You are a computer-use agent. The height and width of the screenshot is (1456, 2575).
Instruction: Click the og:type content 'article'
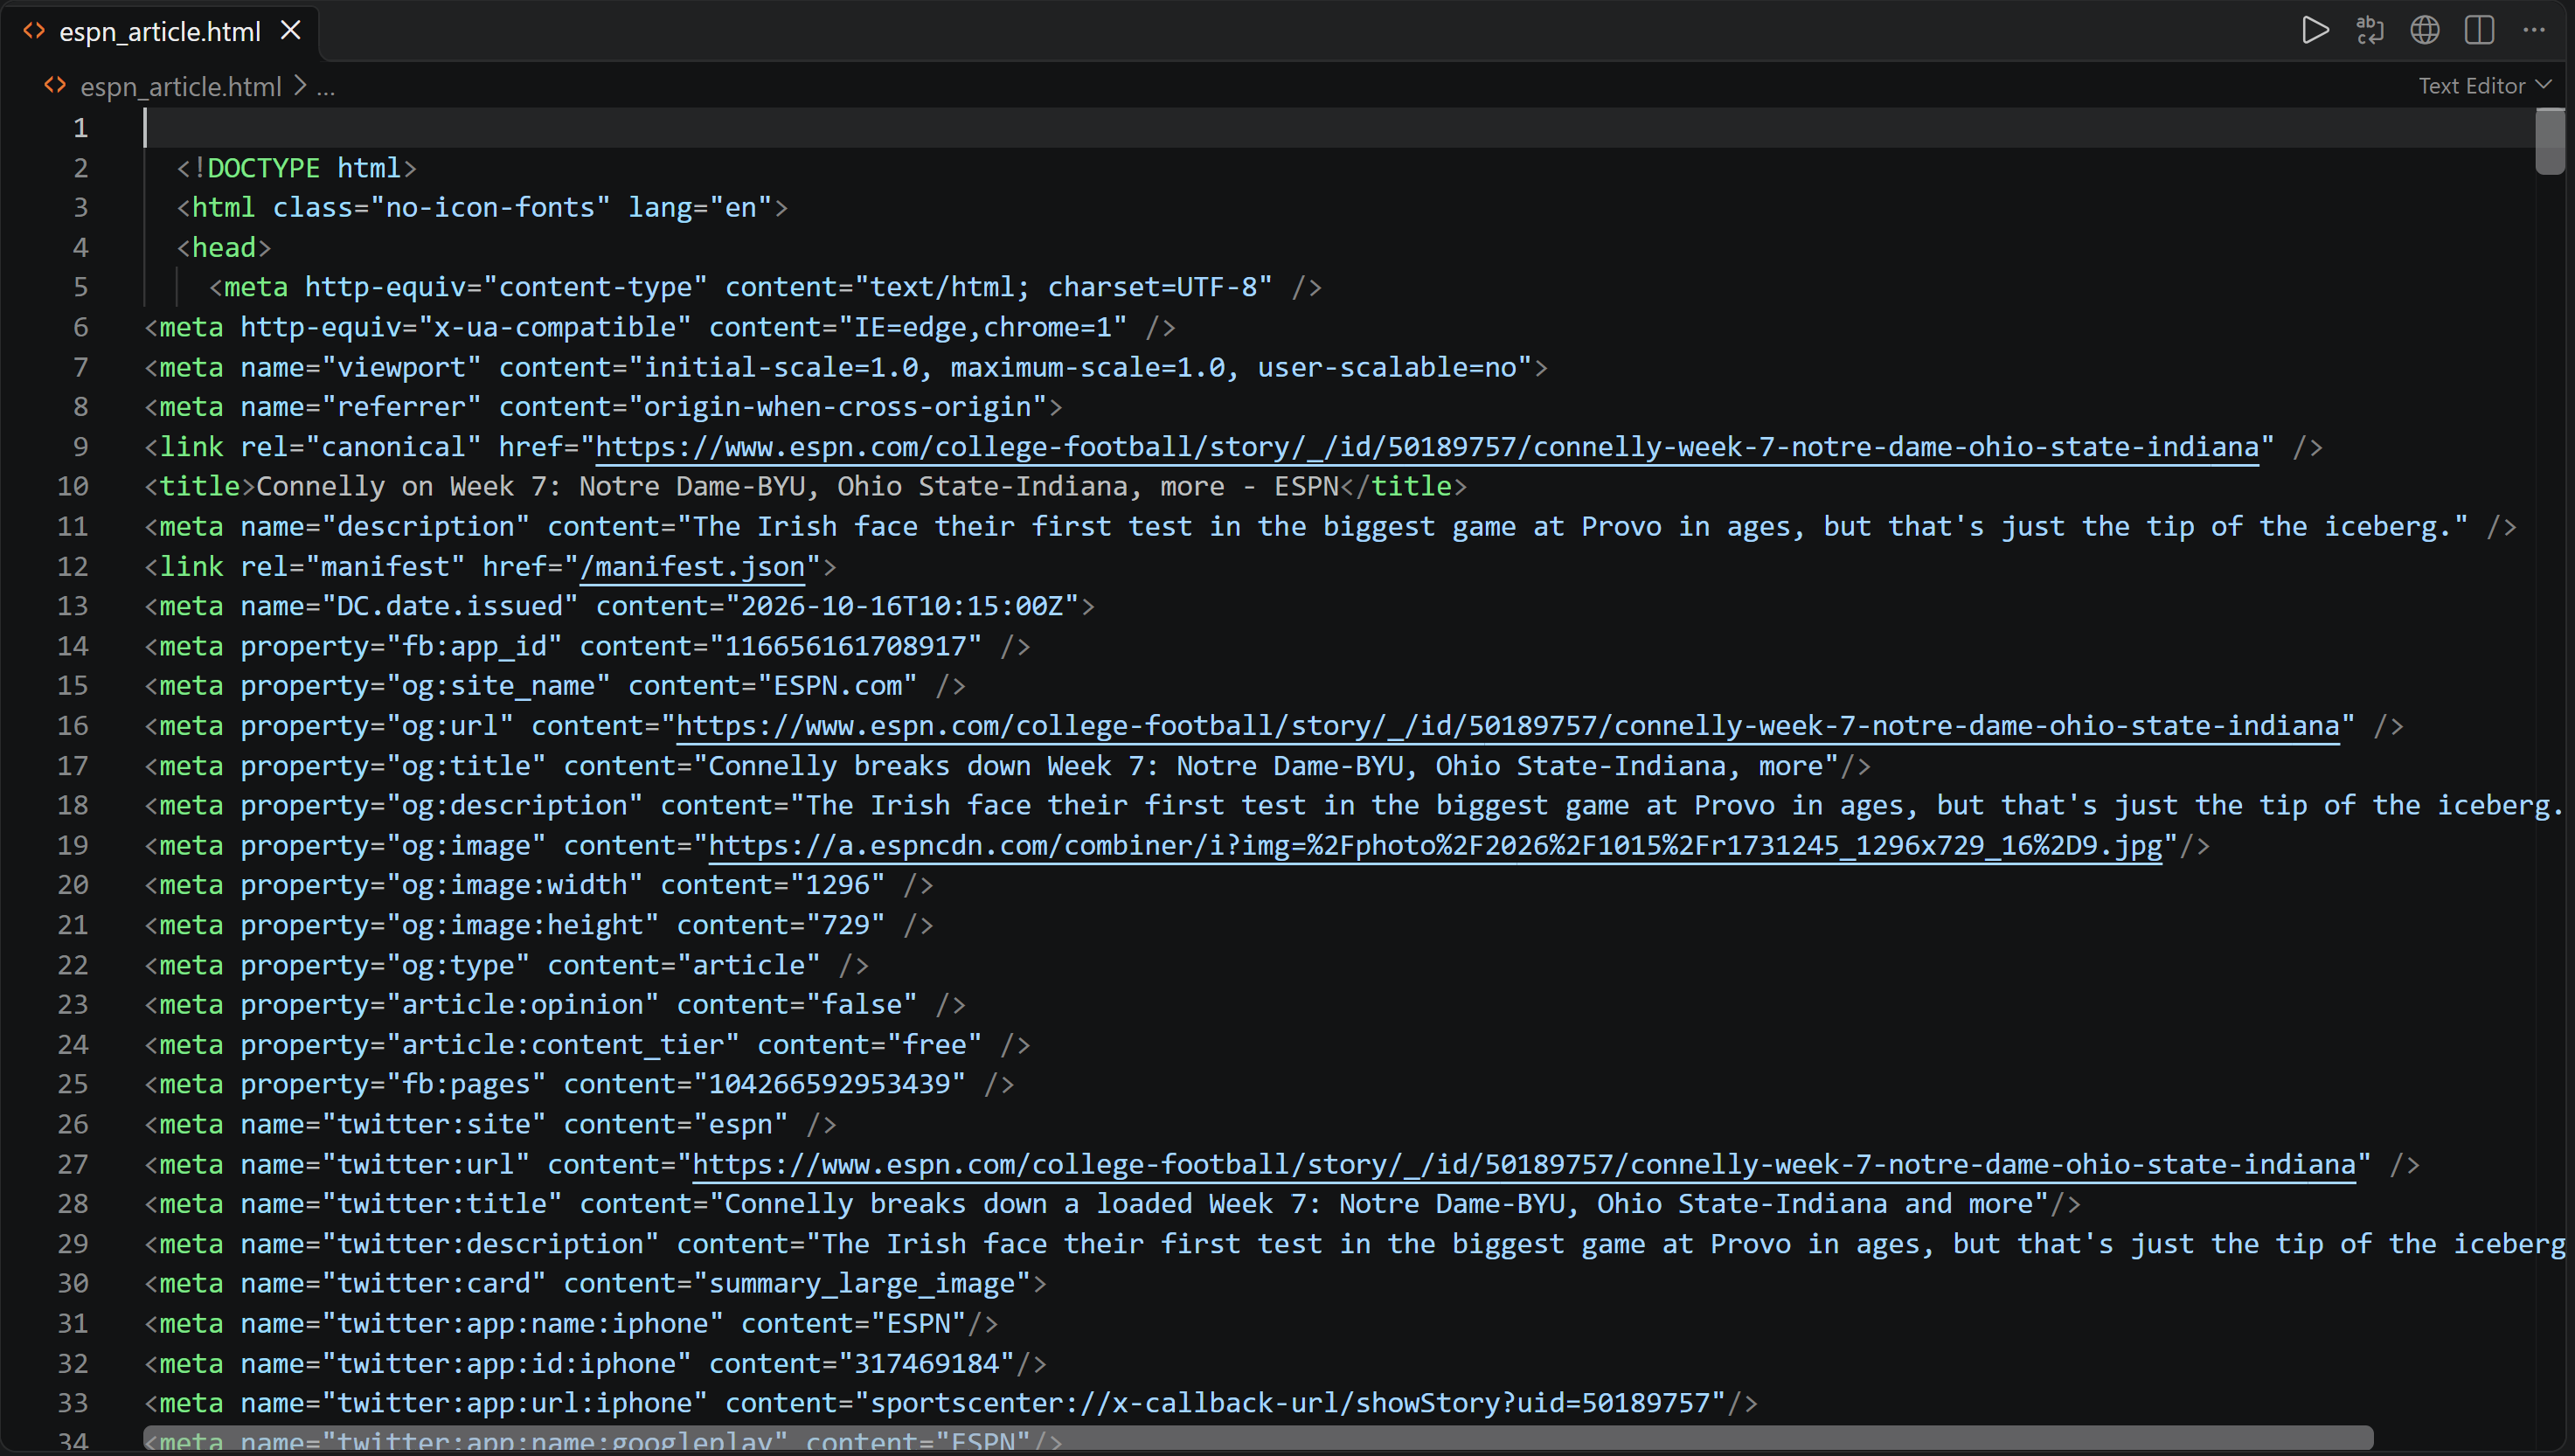(749, 965)
